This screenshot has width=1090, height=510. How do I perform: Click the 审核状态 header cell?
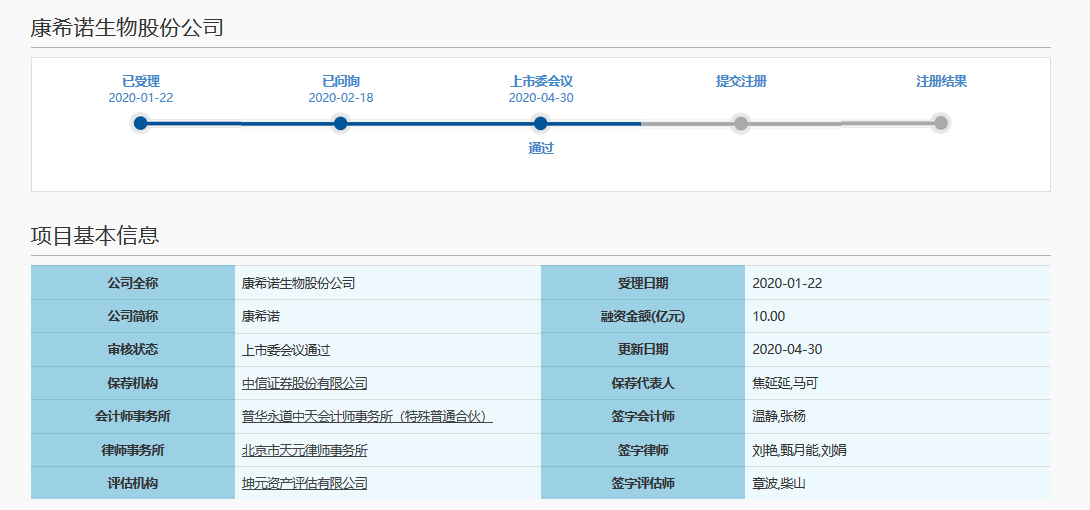(x=133, y=349)
